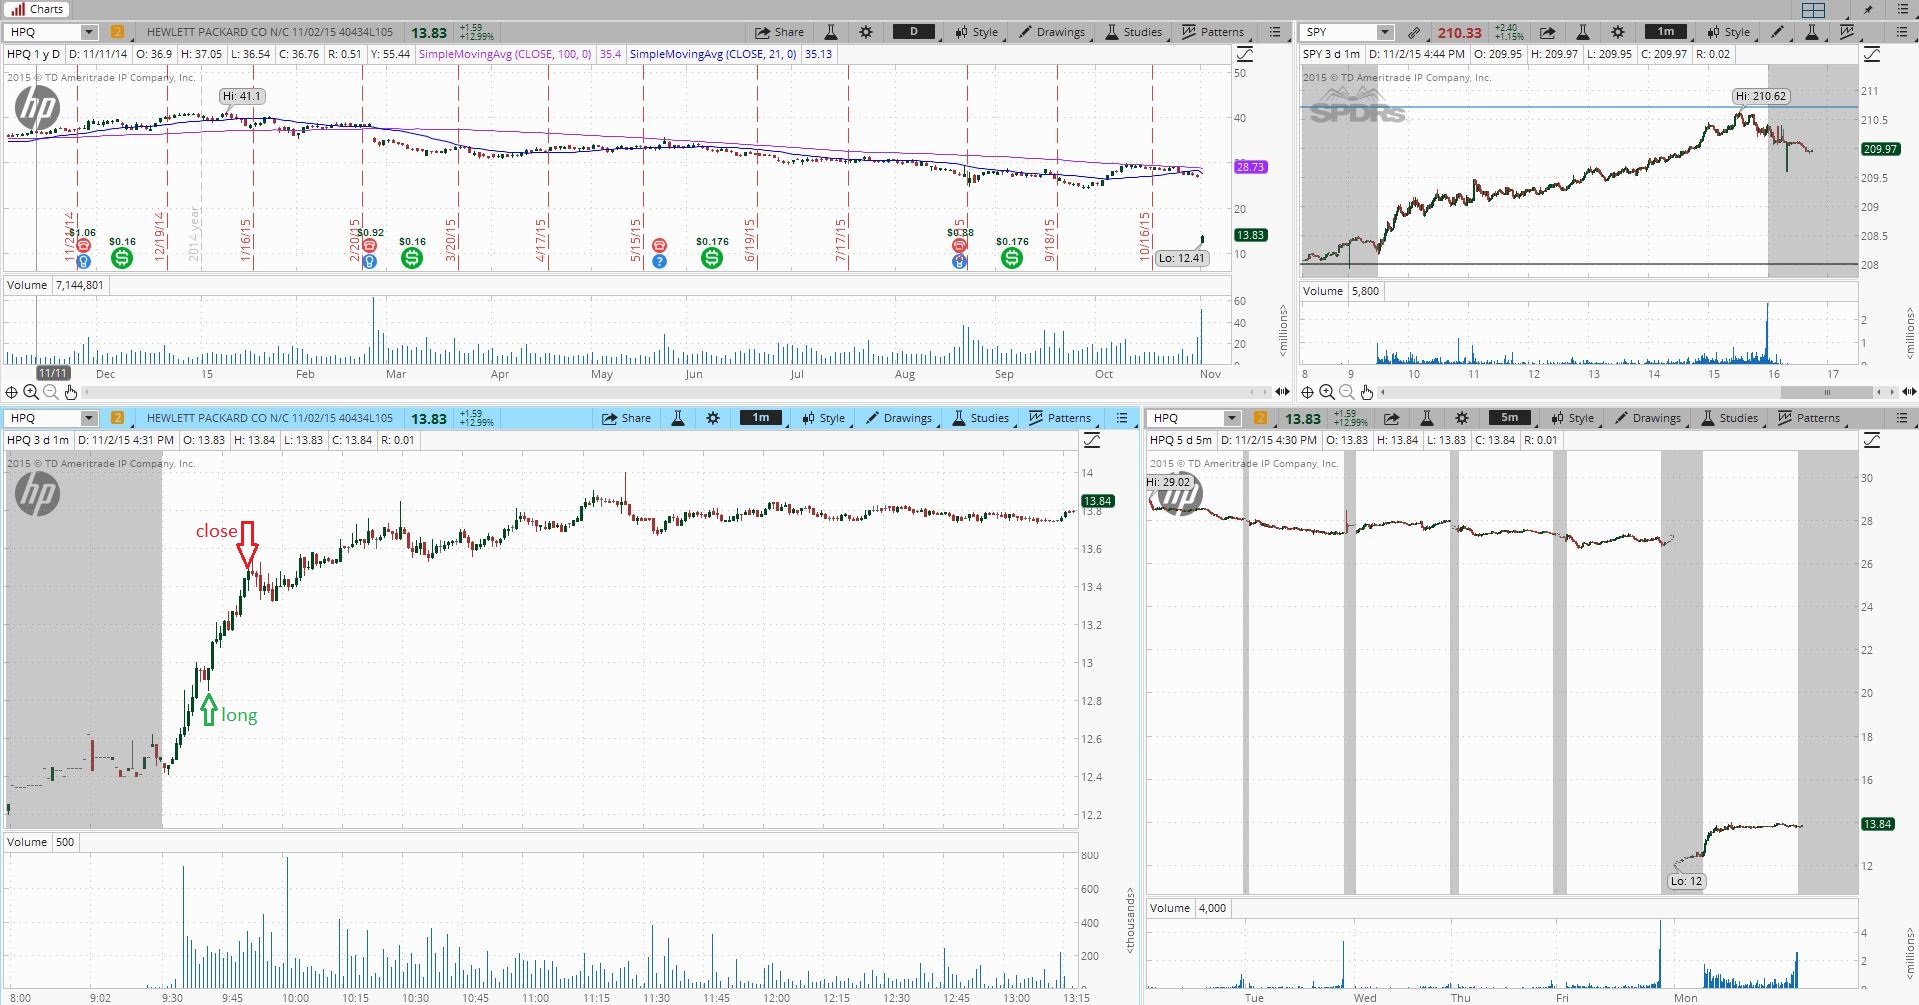
Task: Open the flask (thinkLog) icon in top-left HPQ chart toolbar
Action: (x=831, y=32)
